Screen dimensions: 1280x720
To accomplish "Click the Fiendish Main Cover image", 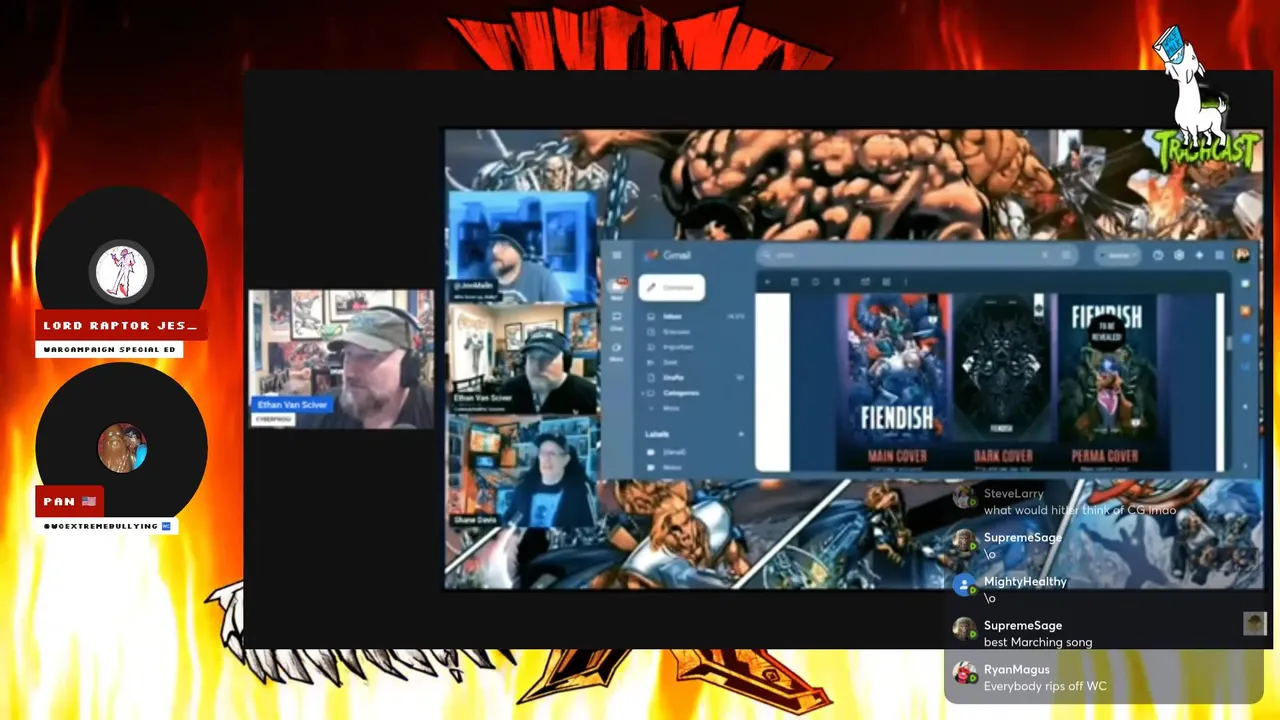I will pyautogui.click(x=895, y=368).
